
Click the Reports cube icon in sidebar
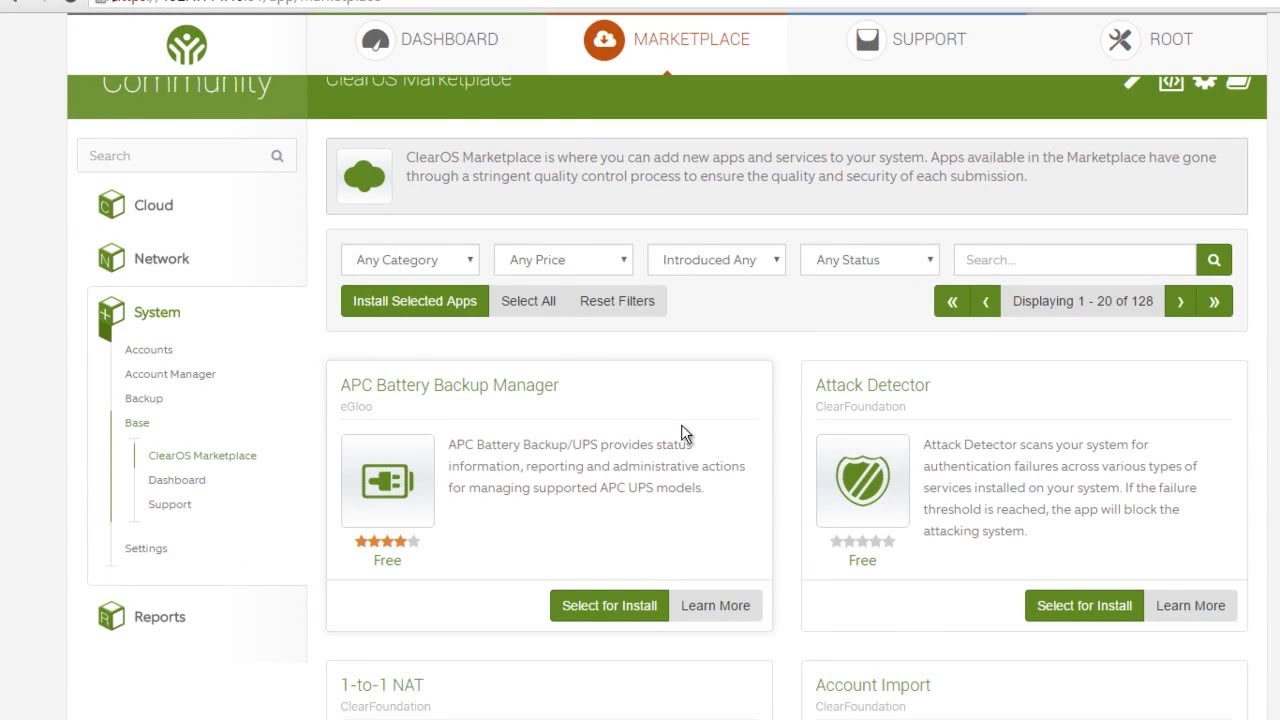coord(111,616)
